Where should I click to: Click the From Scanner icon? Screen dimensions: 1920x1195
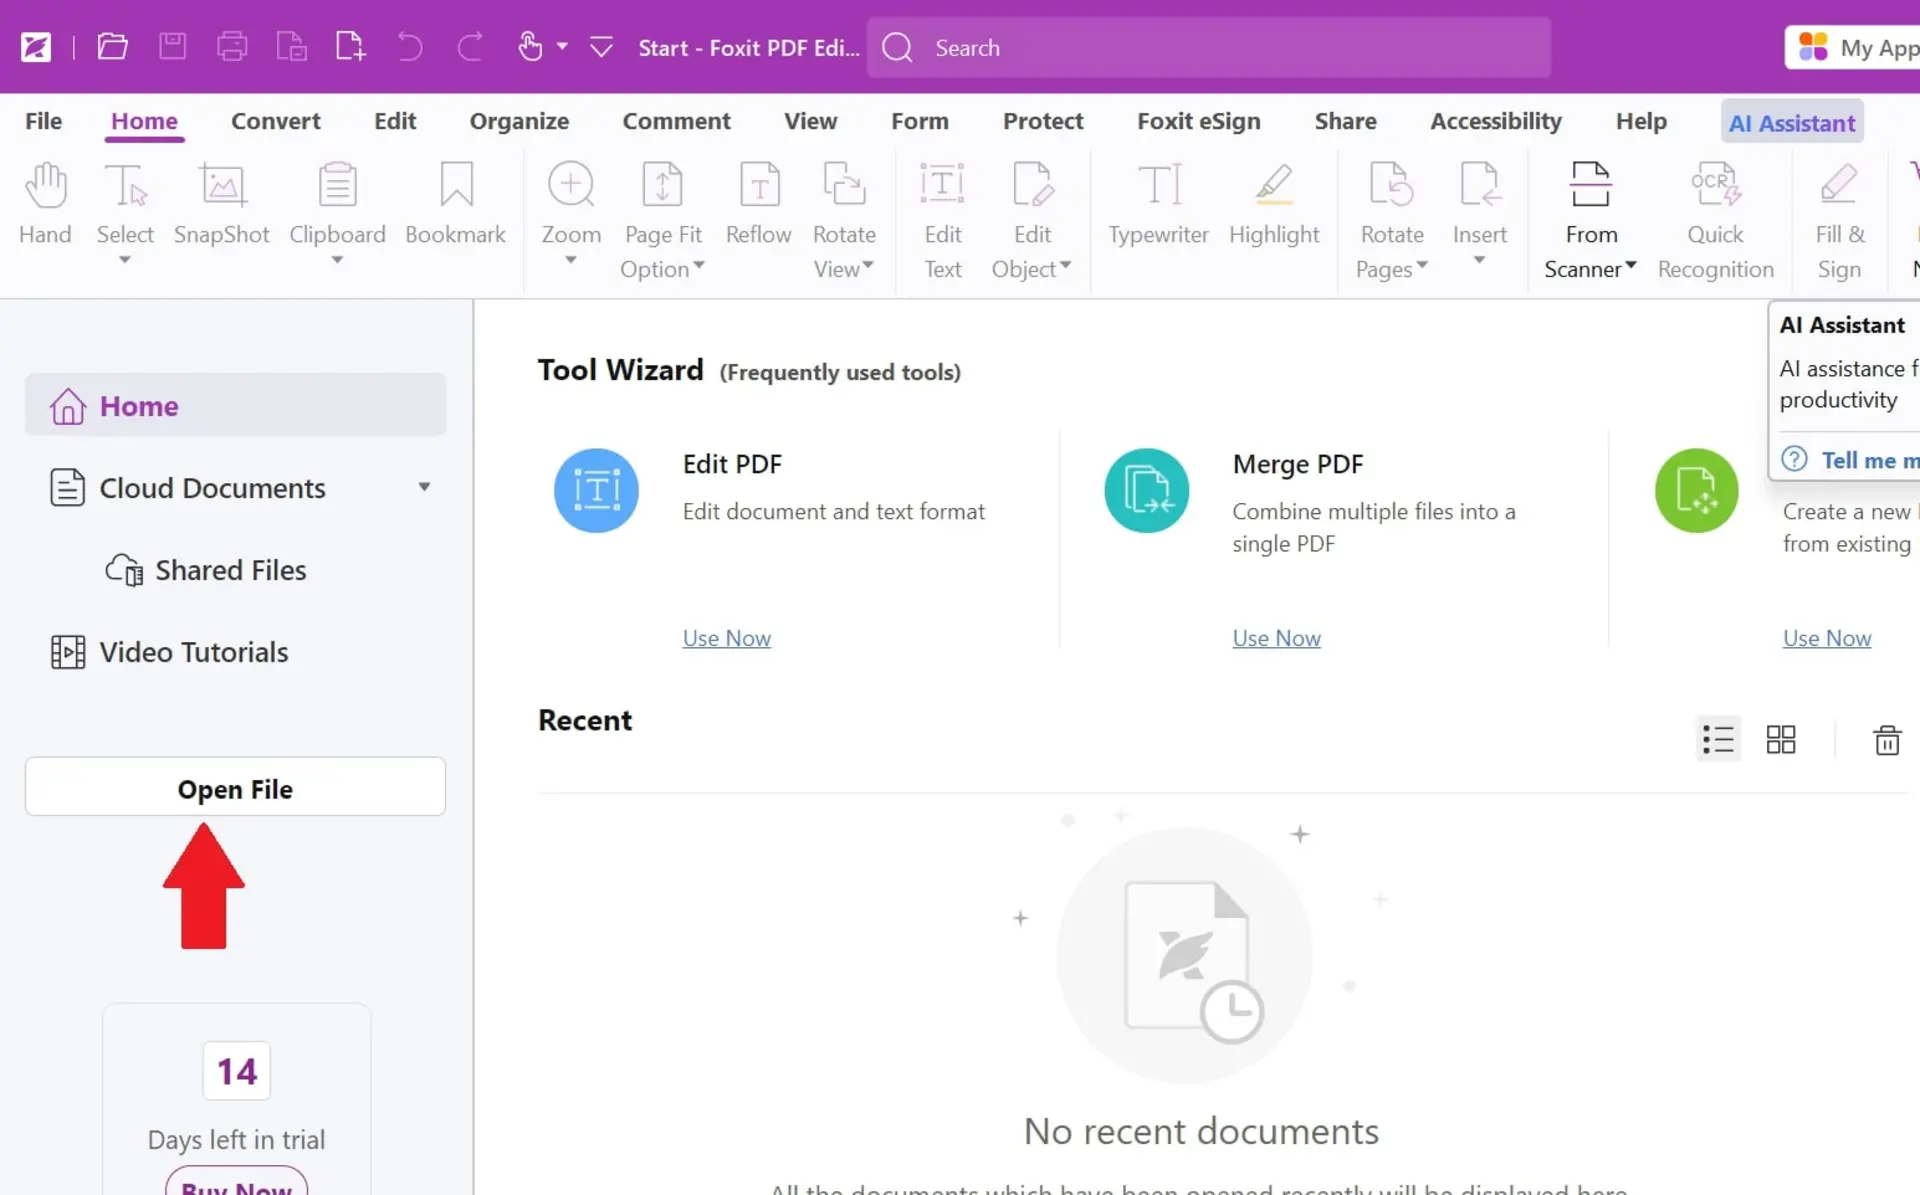point(1590,185)
